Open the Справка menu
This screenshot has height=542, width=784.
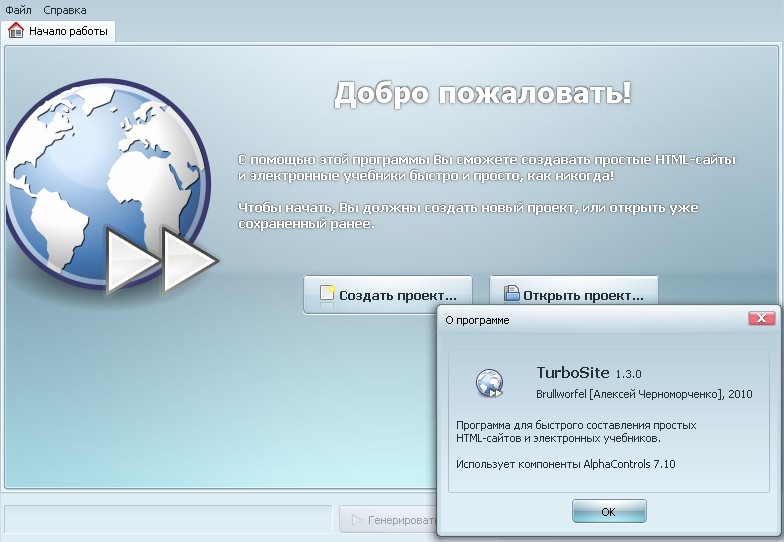pyautogui.click(x=64, y=10)
